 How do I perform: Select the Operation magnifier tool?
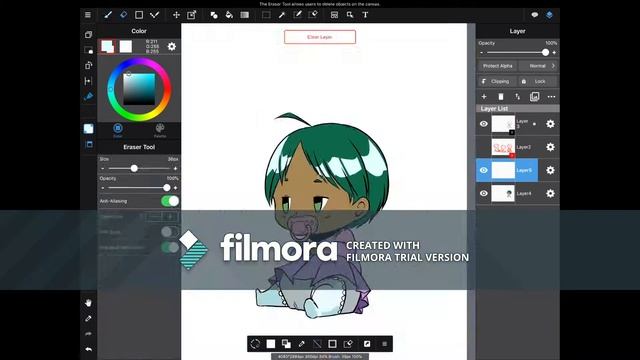click(x=350, y=15)
